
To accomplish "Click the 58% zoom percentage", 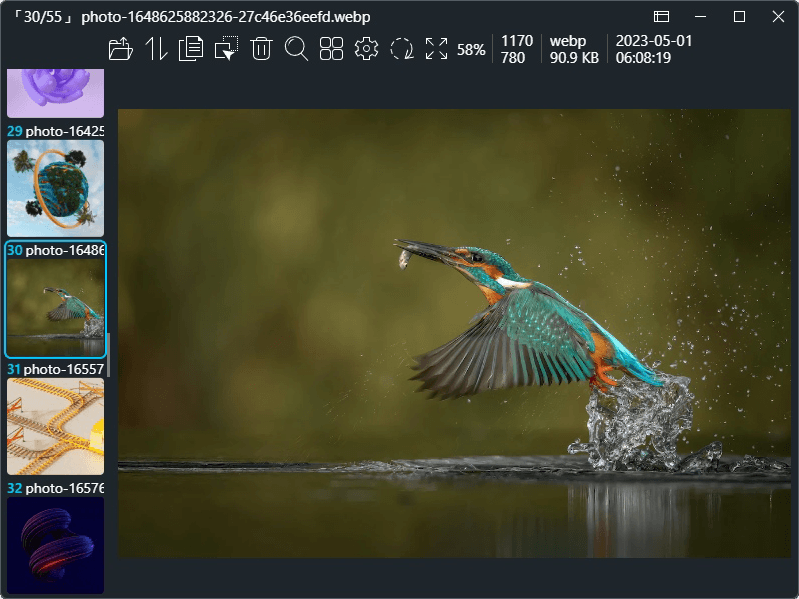I will (471, 49).
